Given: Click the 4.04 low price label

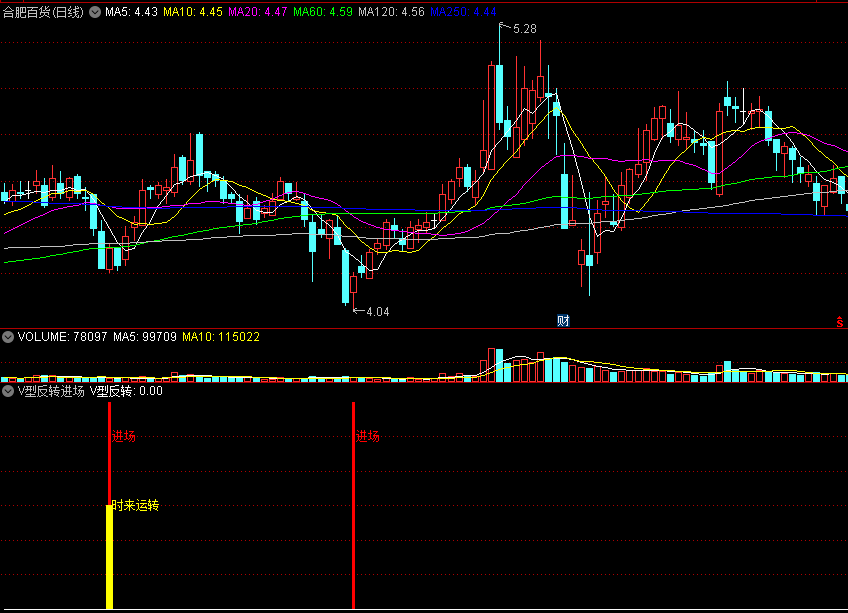Looking at the screenshot, I should pos(377,312).
